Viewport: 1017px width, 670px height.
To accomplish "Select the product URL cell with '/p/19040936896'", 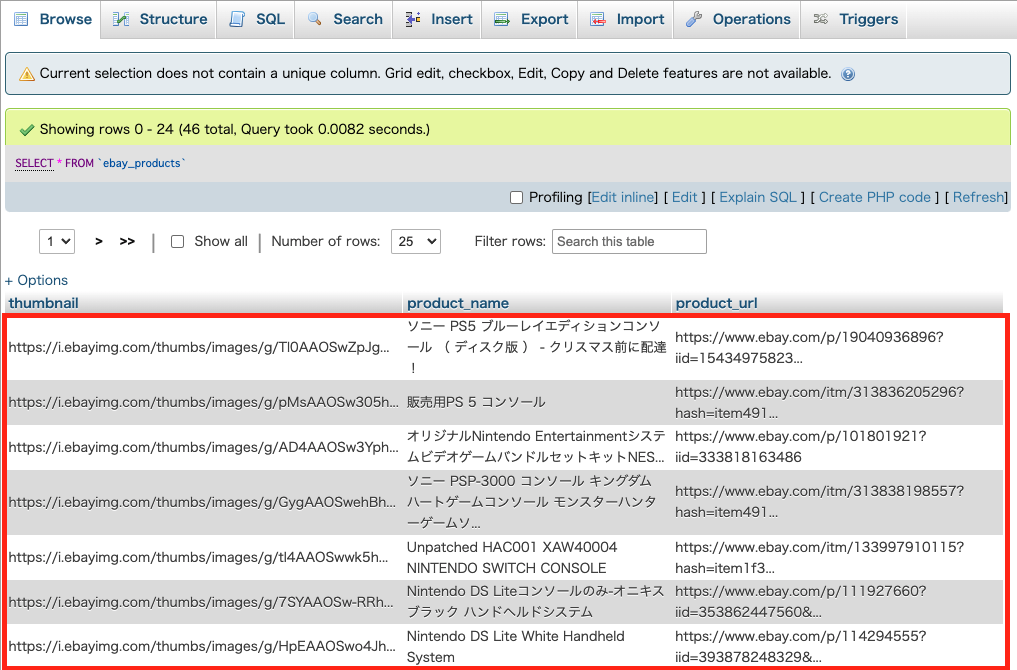I will tap(837, 348).
